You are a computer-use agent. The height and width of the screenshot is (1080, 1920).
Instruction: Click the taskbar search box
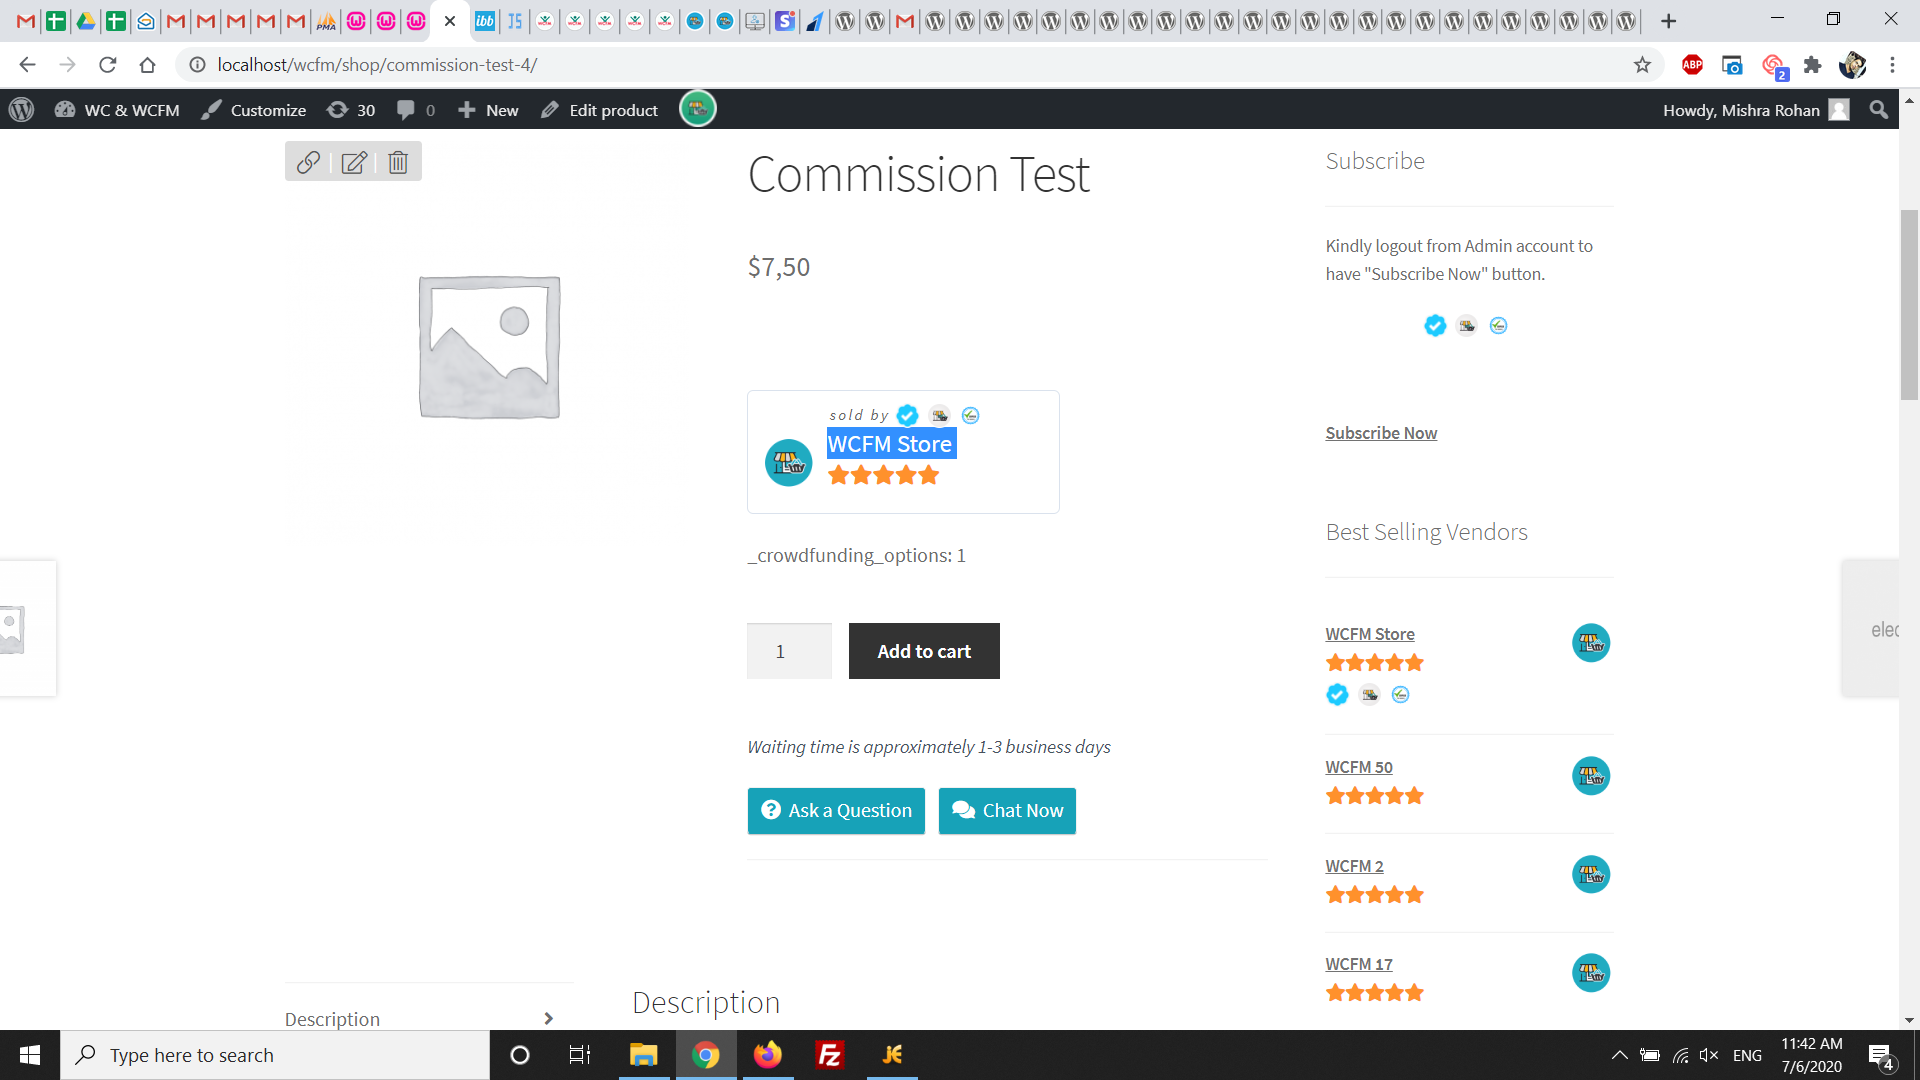click(275, 1055)
